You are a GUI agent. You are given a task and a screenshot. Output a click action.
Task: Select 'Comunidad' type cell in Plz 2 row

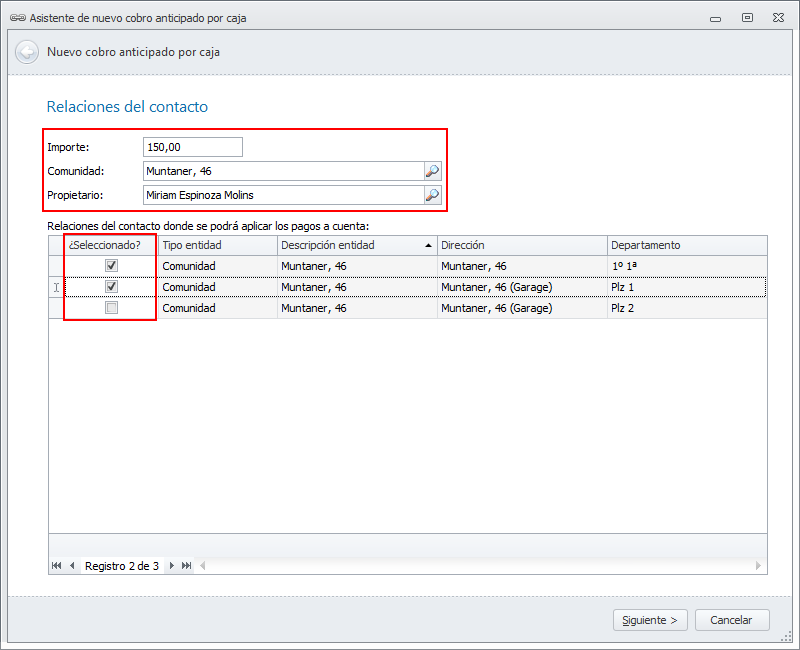[x=218, y=308]
